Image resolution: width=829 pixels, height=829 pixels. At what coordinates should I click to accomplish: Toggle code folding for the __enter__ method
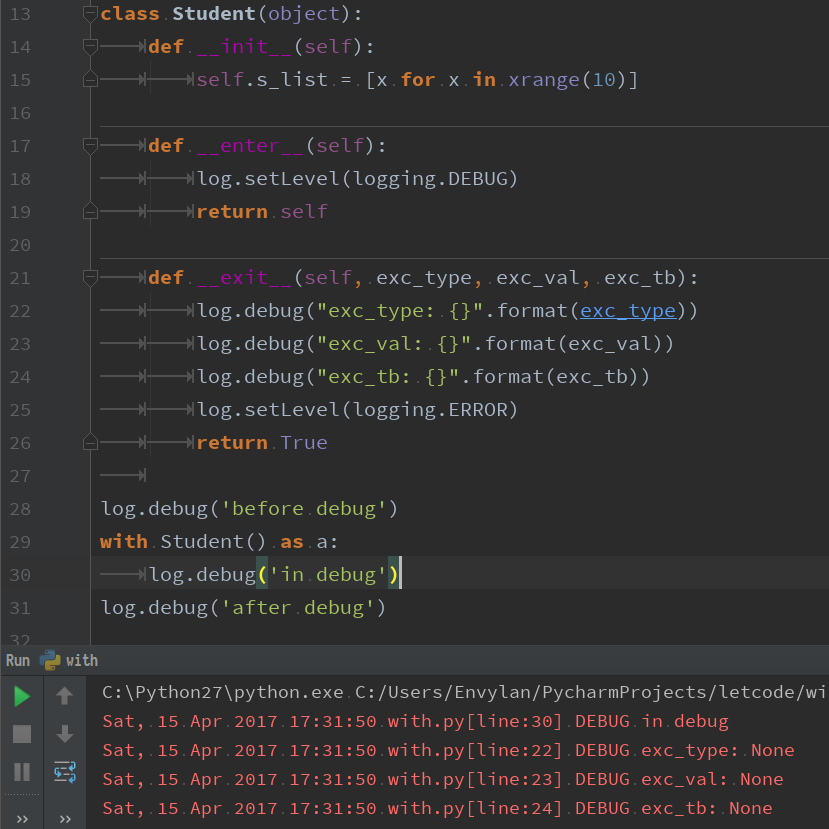pos(89,145)
